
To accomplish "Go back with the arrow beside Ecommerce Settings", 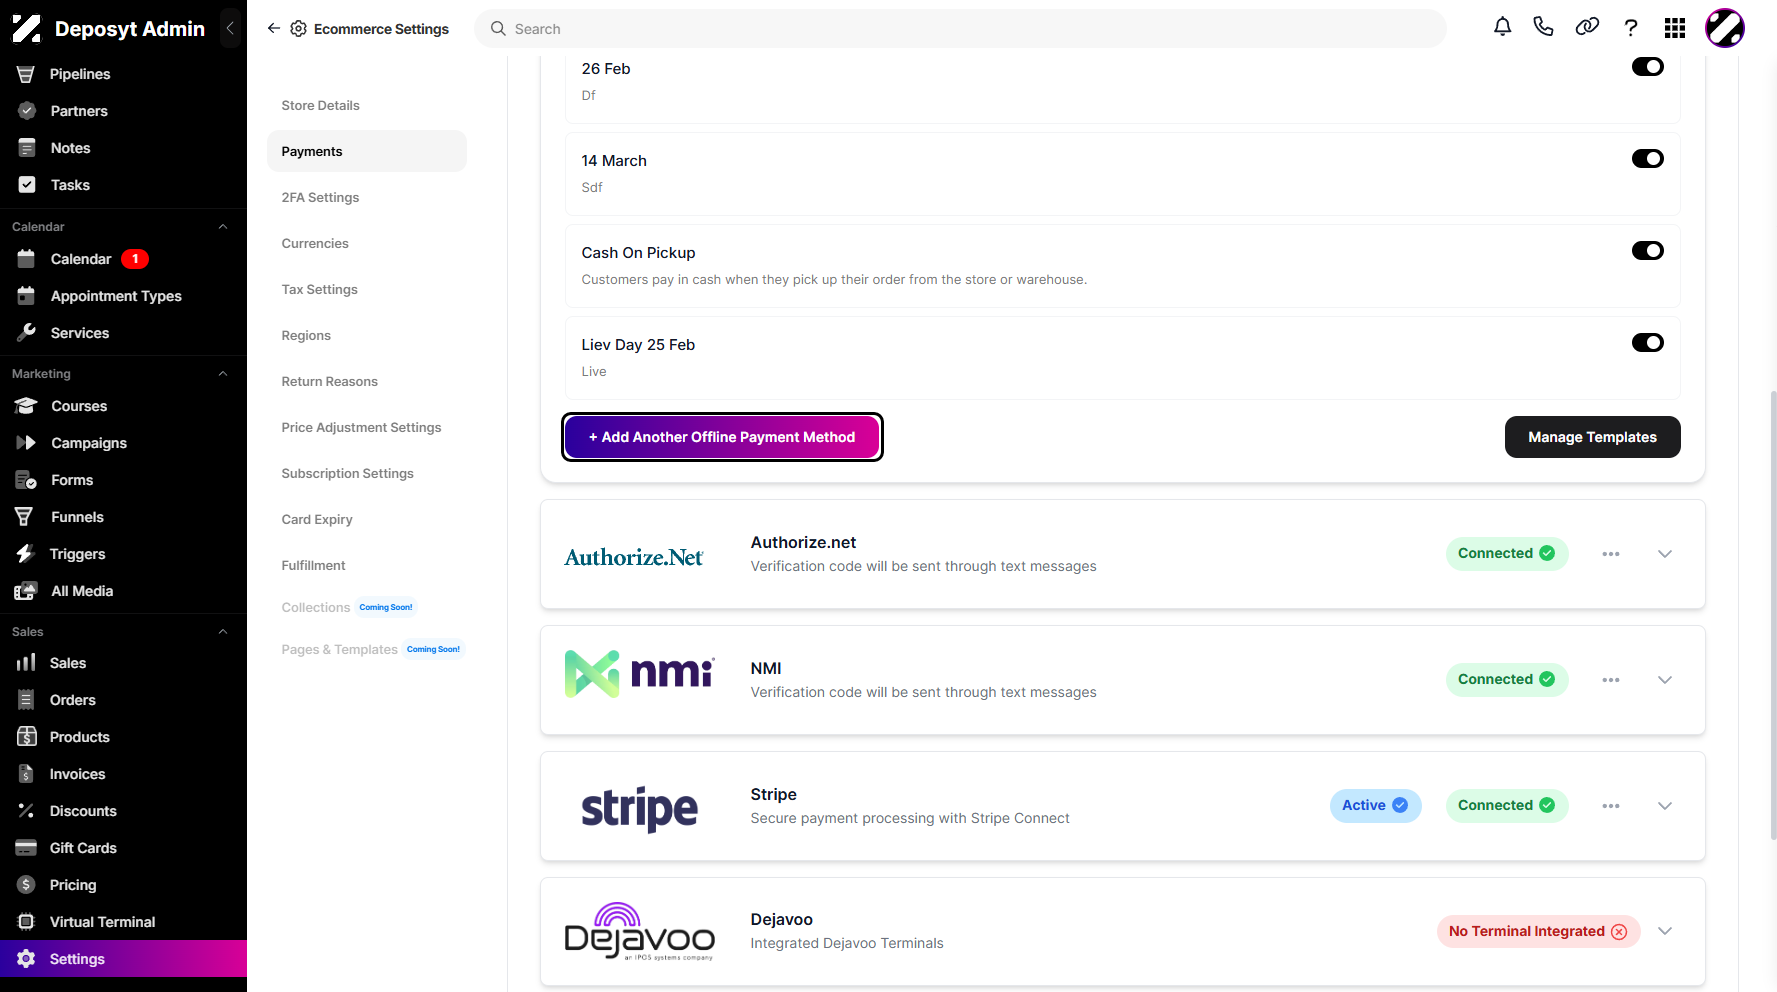I will point(273,28).
